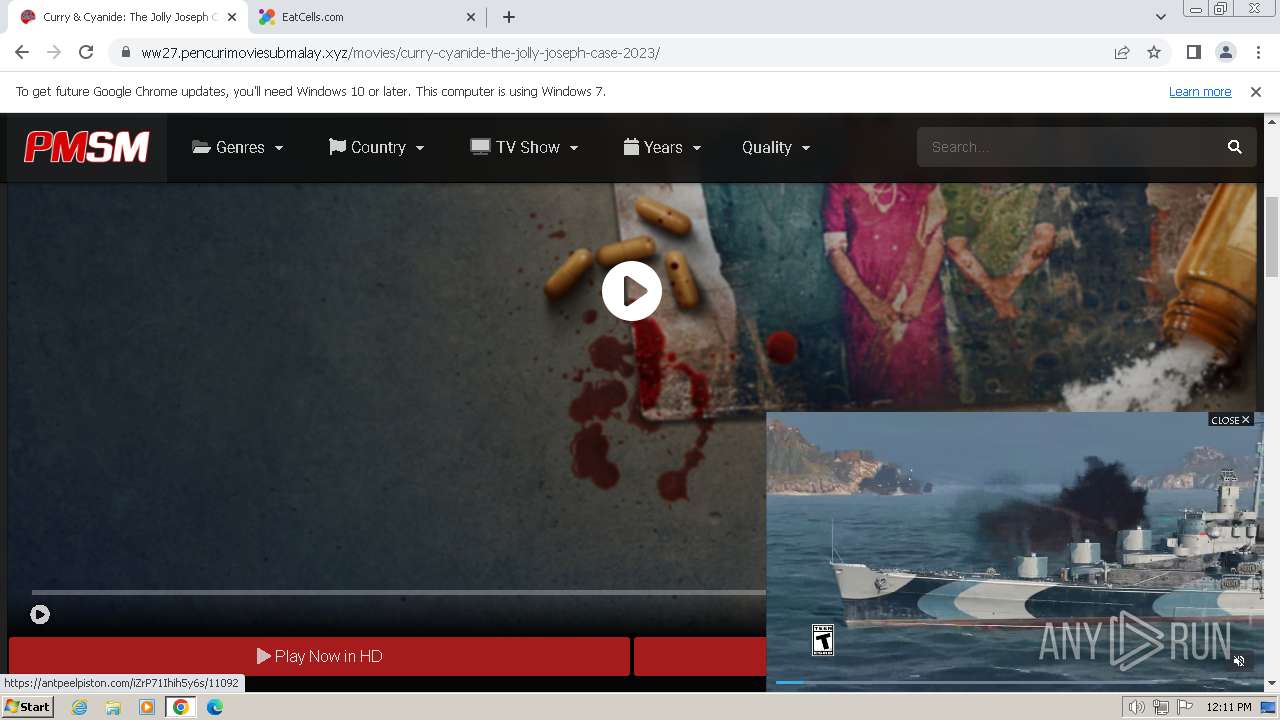Unmute the floating ad video
The width and height of the screenshot is (1280, 720).
click(1239, 661)
